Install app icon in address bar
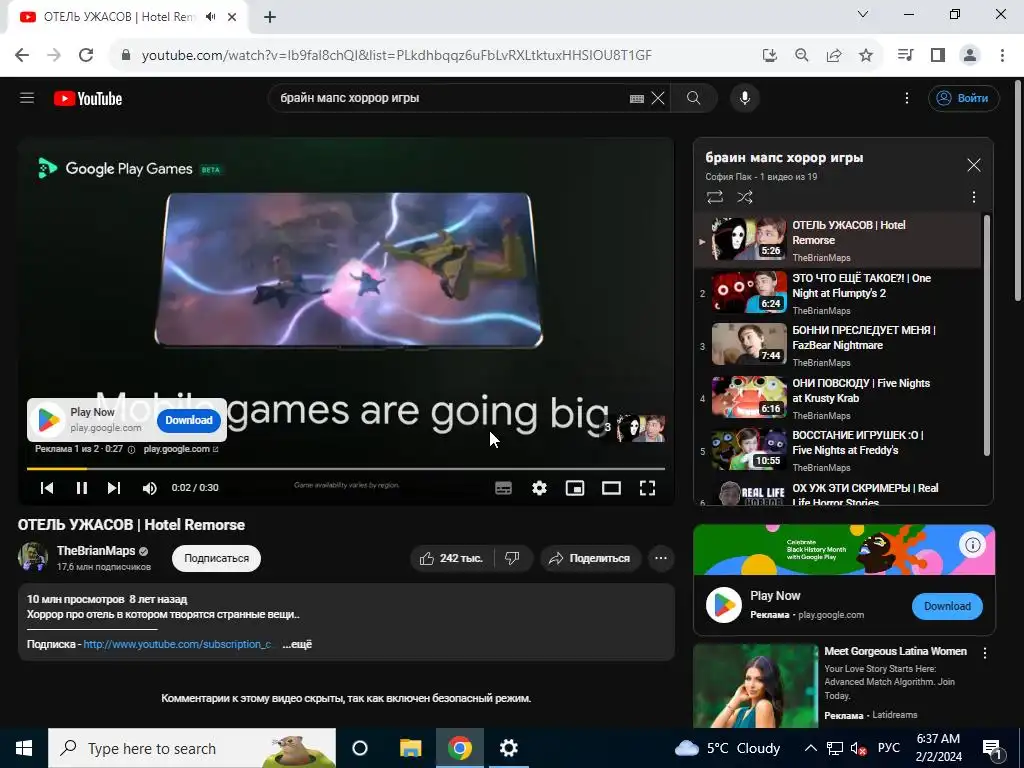The height and width of the screenshot is (768, 1024). click(770, 56)
